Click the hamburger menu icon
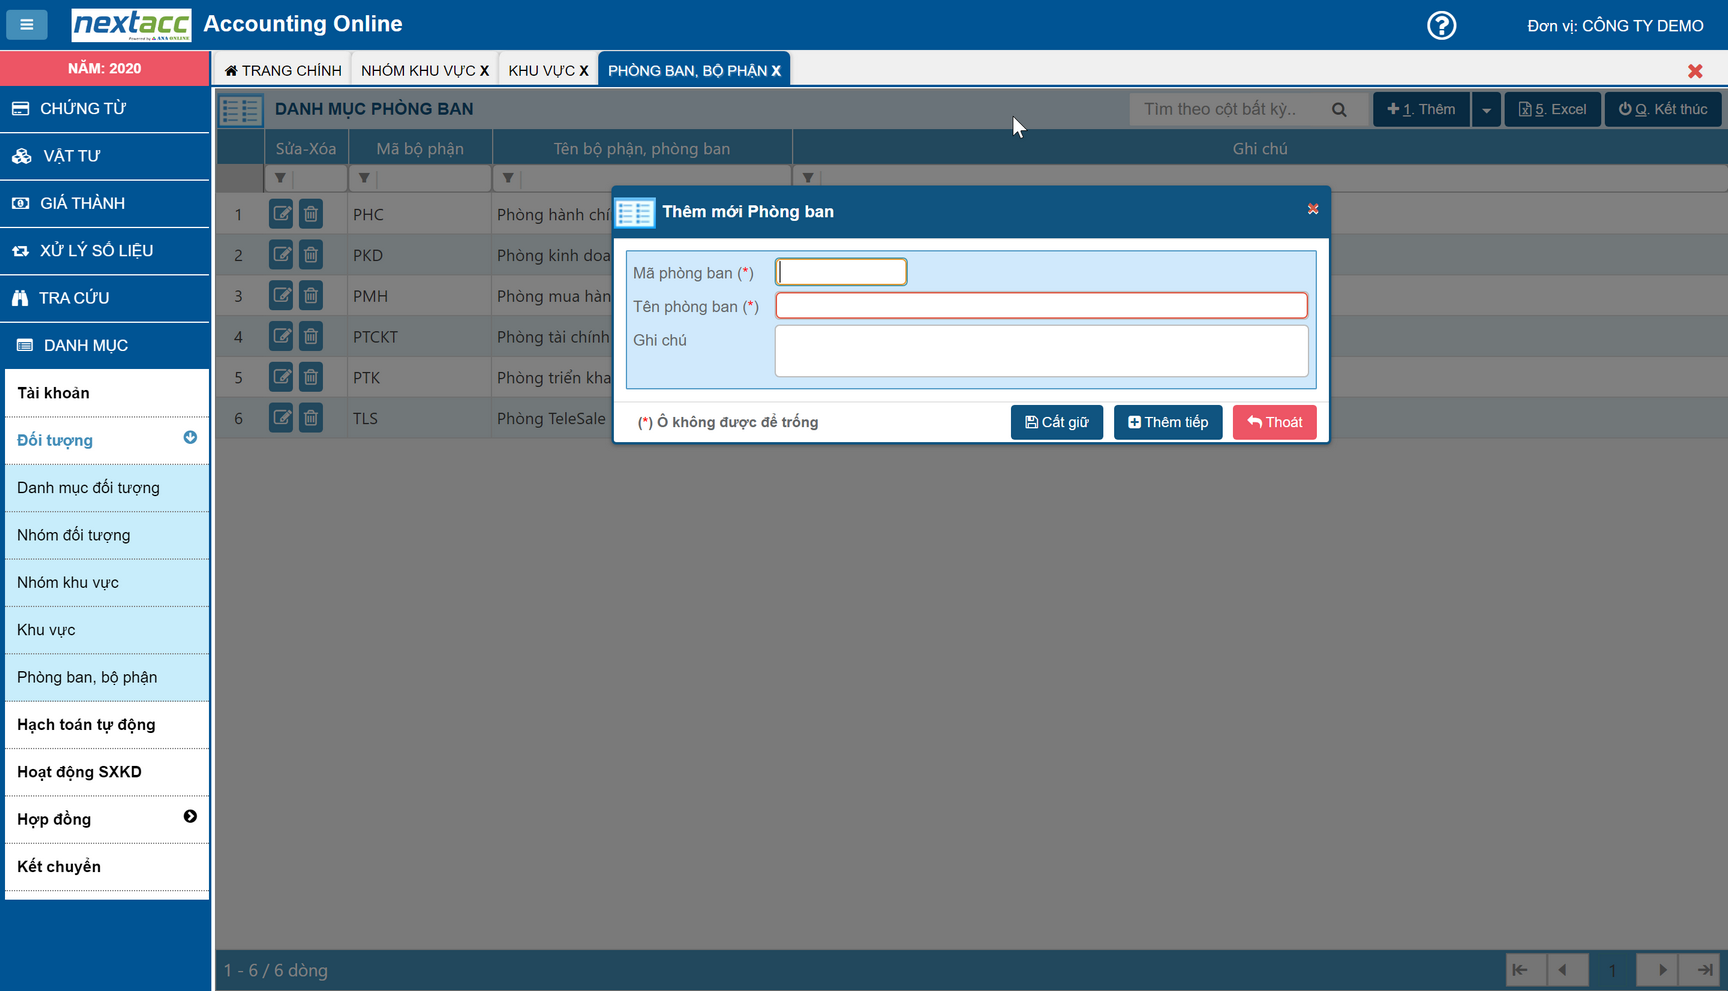This screenshot has width=1728, height=991. pos(27,24)
